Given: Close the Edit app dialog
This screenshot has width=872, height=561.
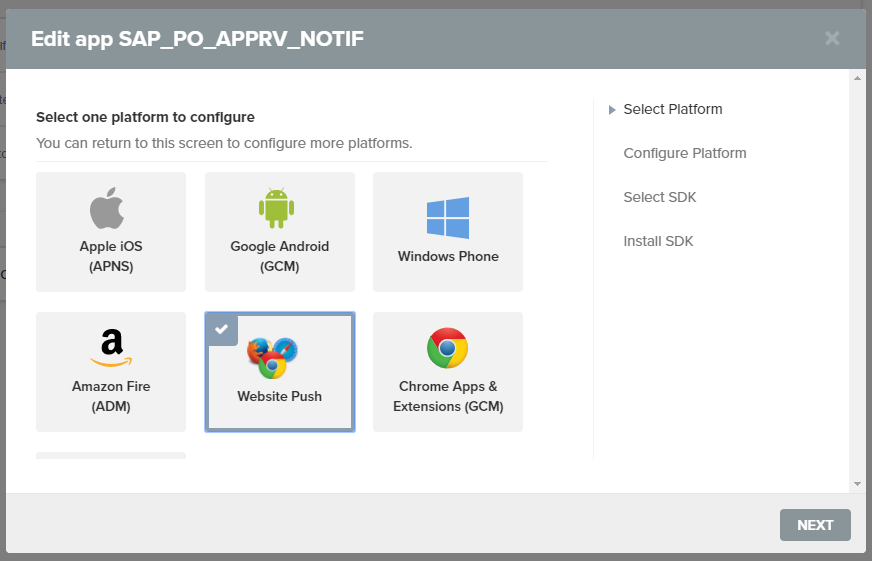Looking at the screenshot, I should (832, 38).
